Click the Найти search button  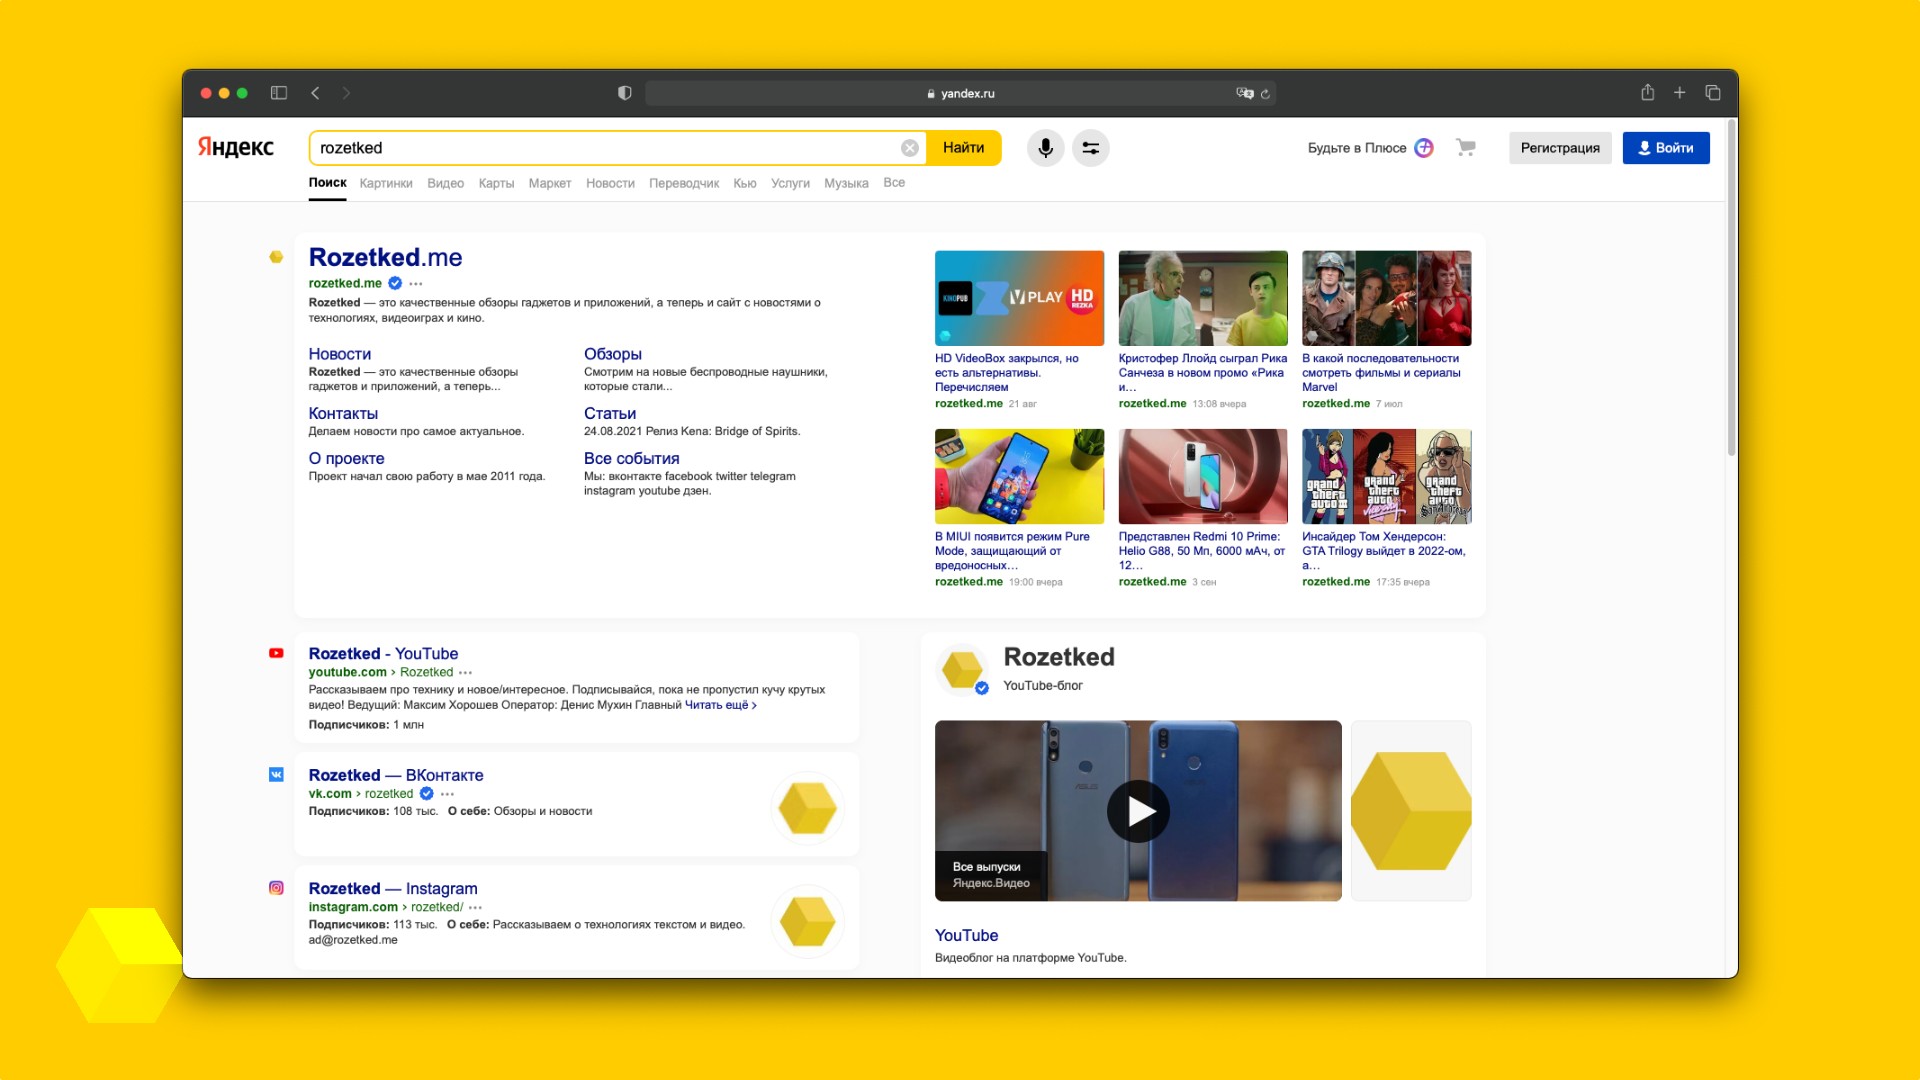point(964,148)
